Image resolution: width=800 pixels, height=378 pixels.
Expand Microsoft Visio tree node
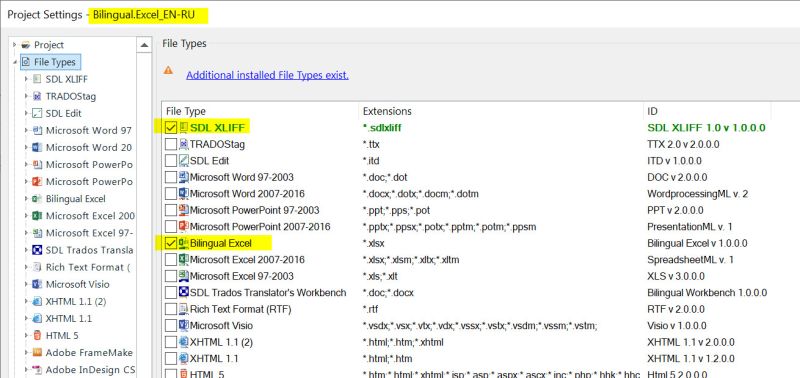[x=26, y=284]
